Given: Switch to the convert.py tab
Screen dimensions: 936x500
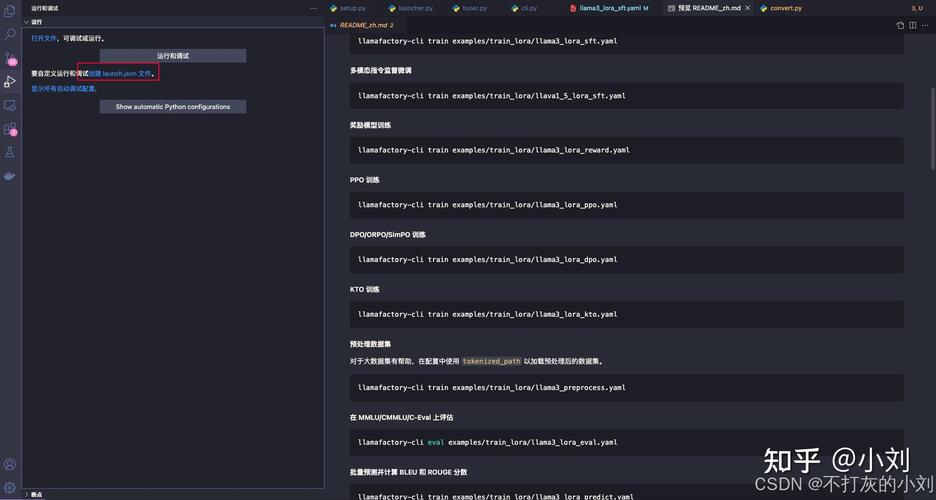Looking at the screenshot, I should pyautogui.click(x=781, y=8).
